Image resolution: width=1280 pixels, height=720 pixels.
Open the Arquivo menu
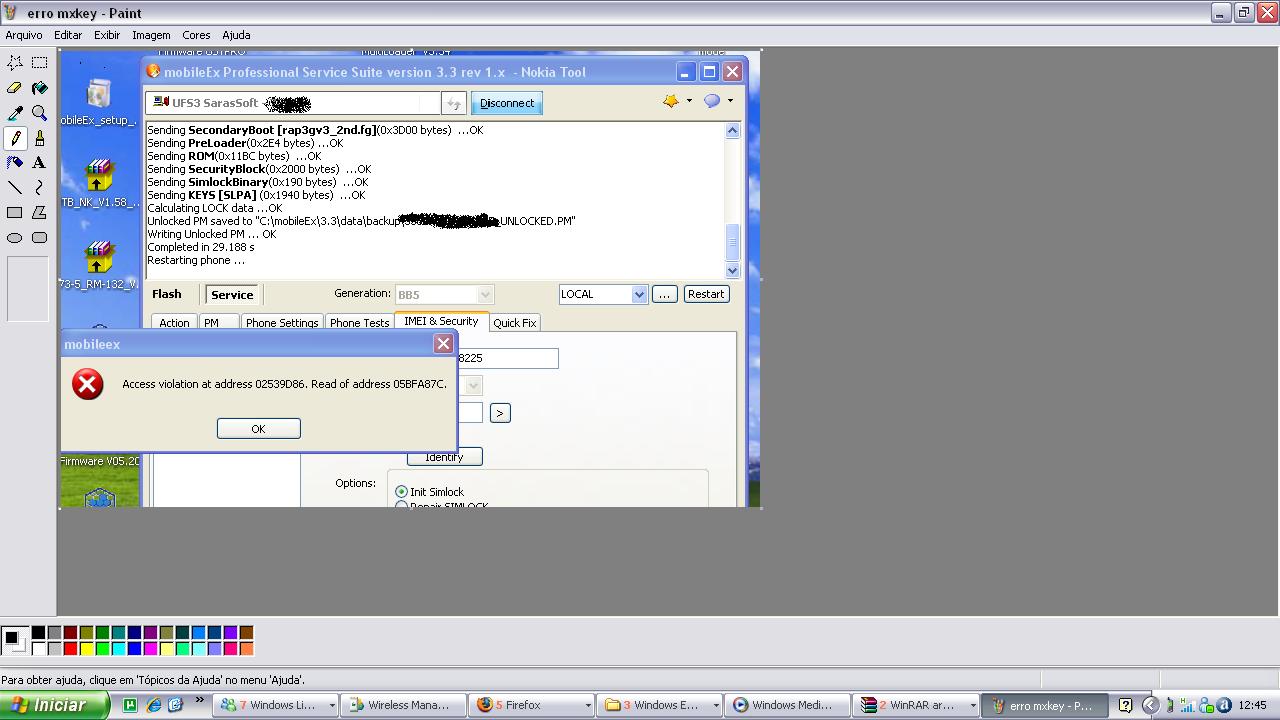tap(24, 35)
